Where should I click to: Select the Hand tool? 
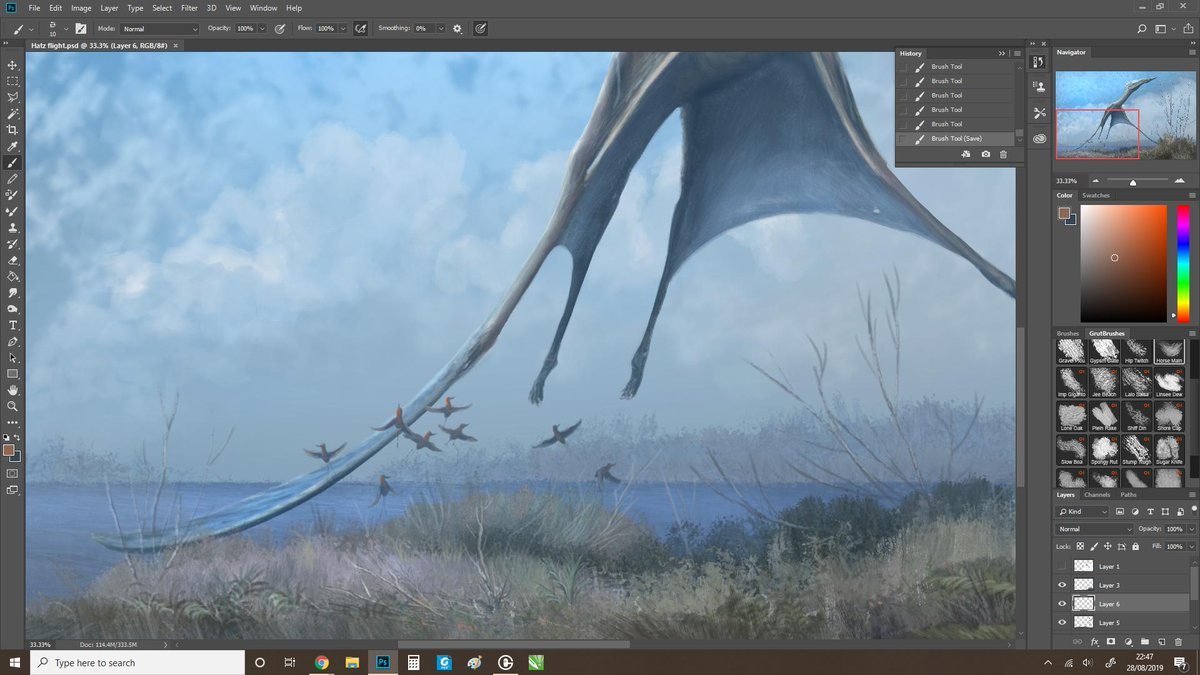coord(13,390)
